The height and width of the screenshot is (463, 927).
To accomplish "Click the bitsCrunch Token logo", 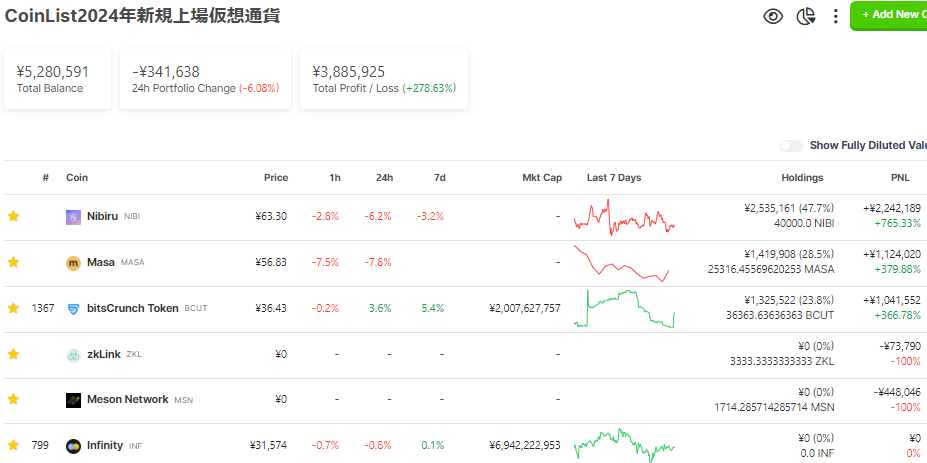I will [x=73, y=309].
